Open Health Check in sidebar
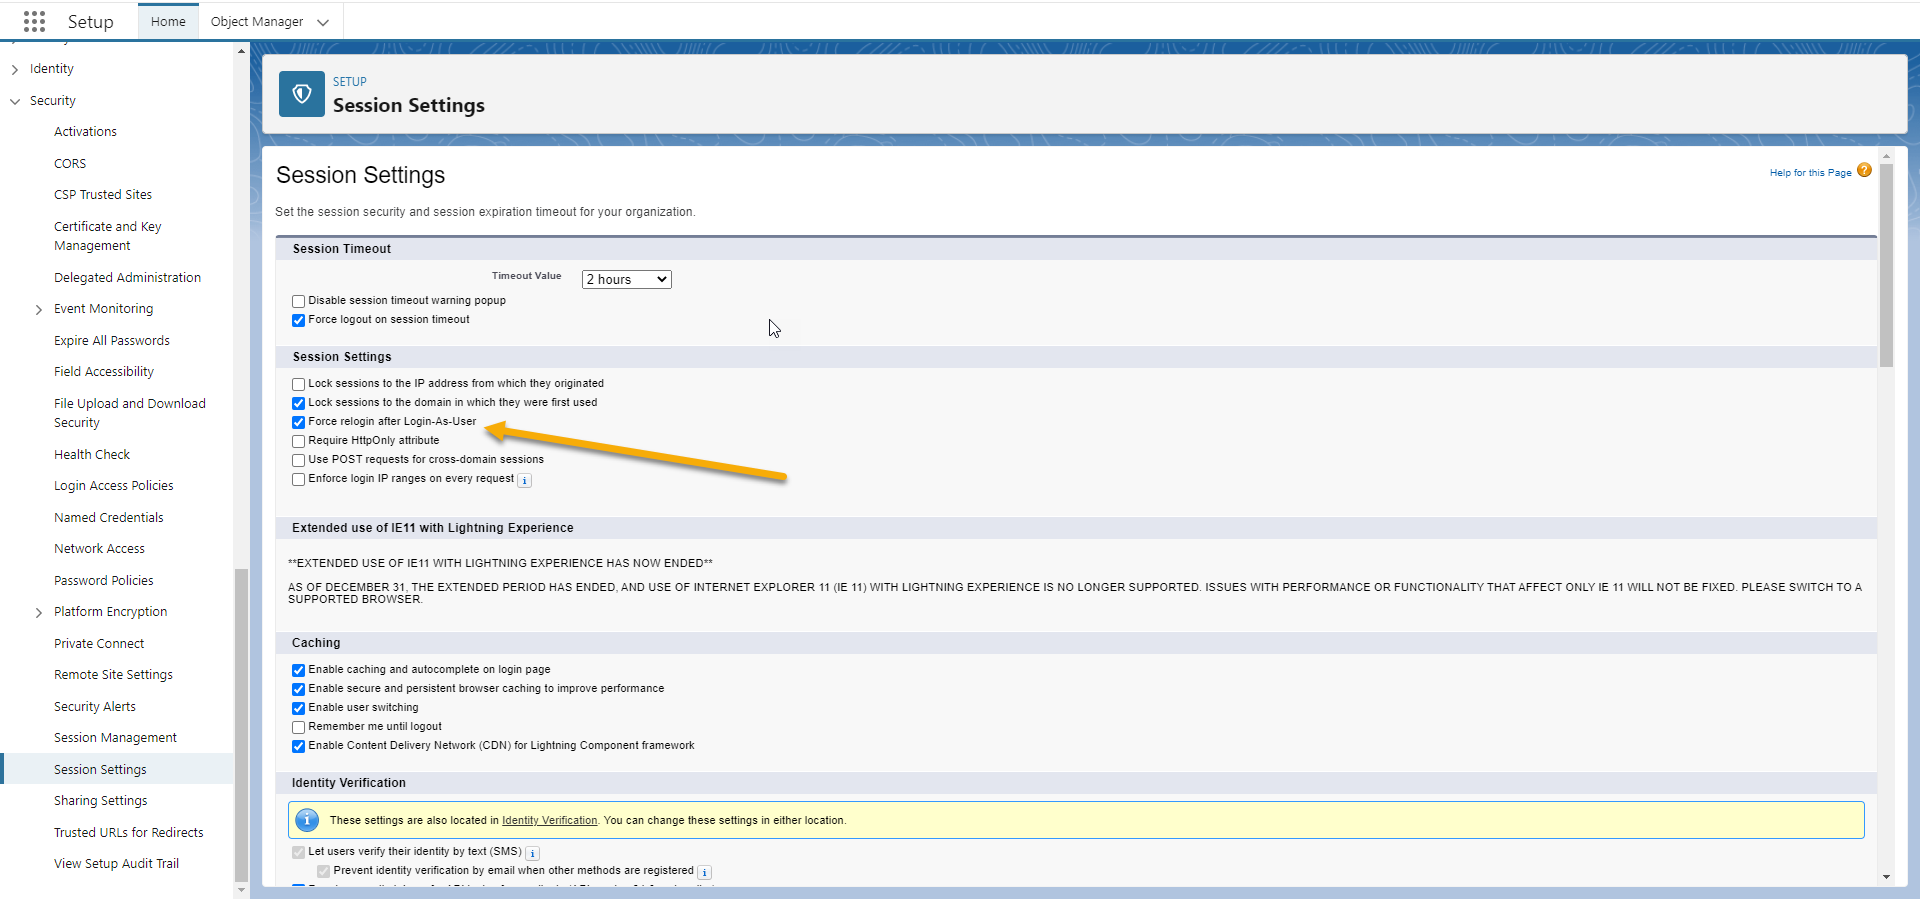This screenshot has width=1920, height=899. click(92, 455)
